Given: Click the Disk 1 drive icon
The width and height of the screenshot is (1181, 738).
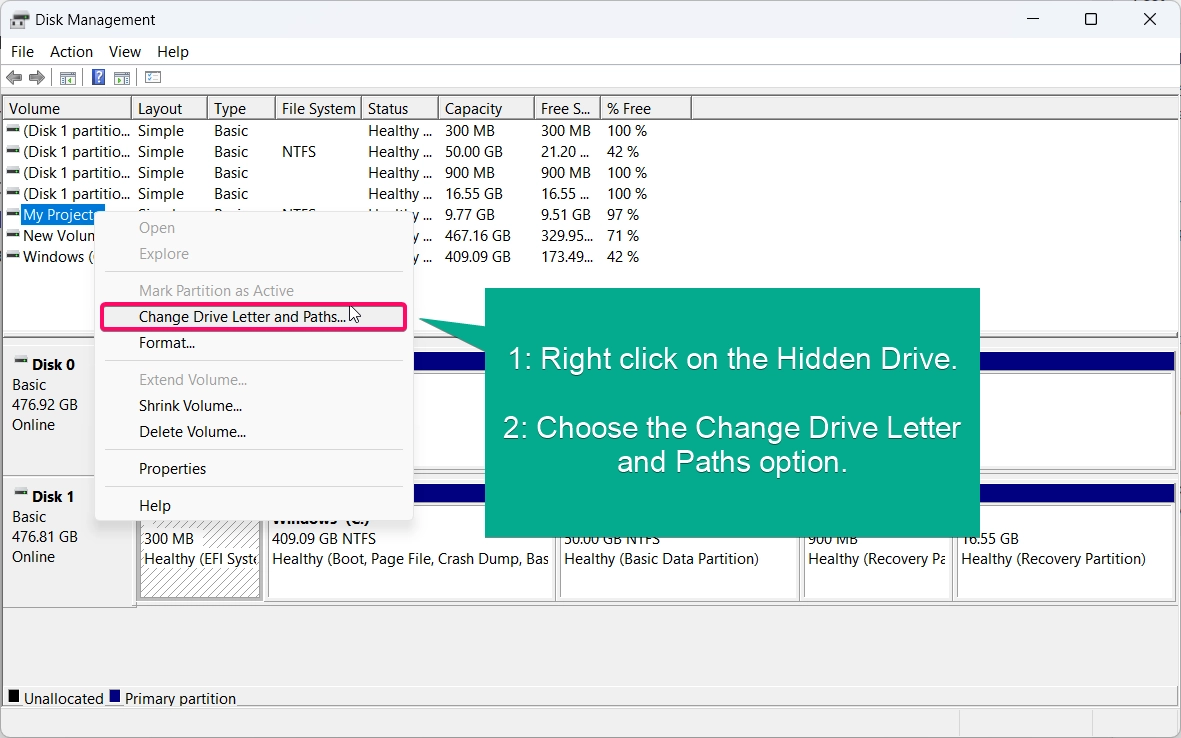Looking at the screenshot, I should [x=21, y=494].
